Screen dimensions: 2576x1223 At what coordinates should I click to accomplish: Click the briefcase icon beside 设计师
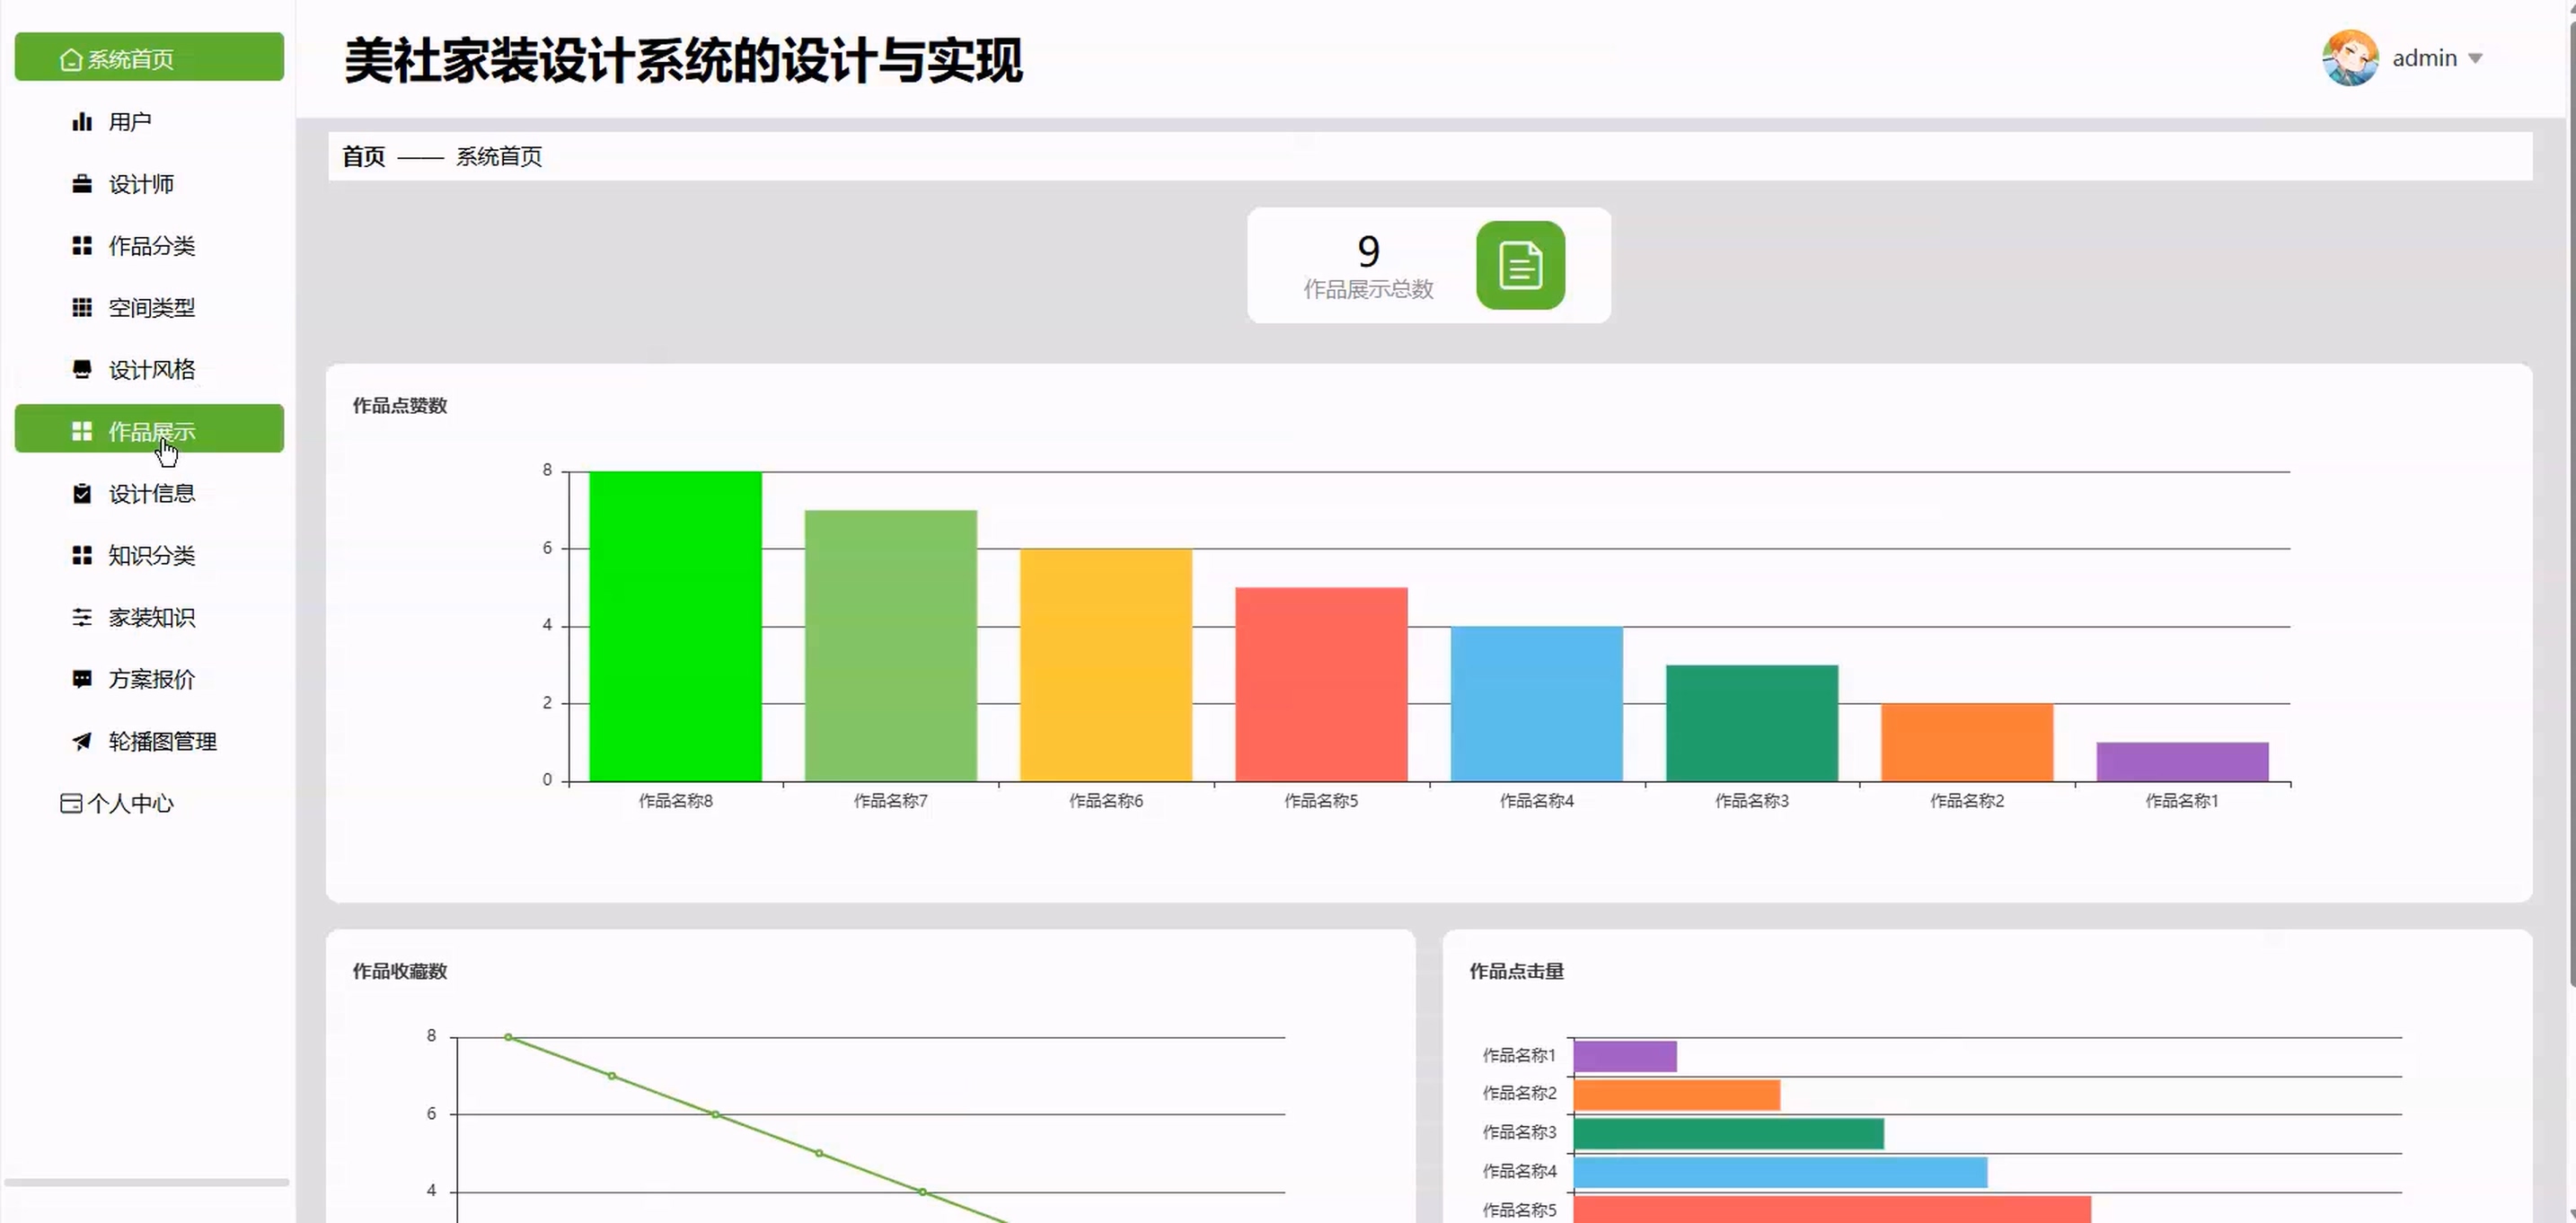click(x=82, y=184)
